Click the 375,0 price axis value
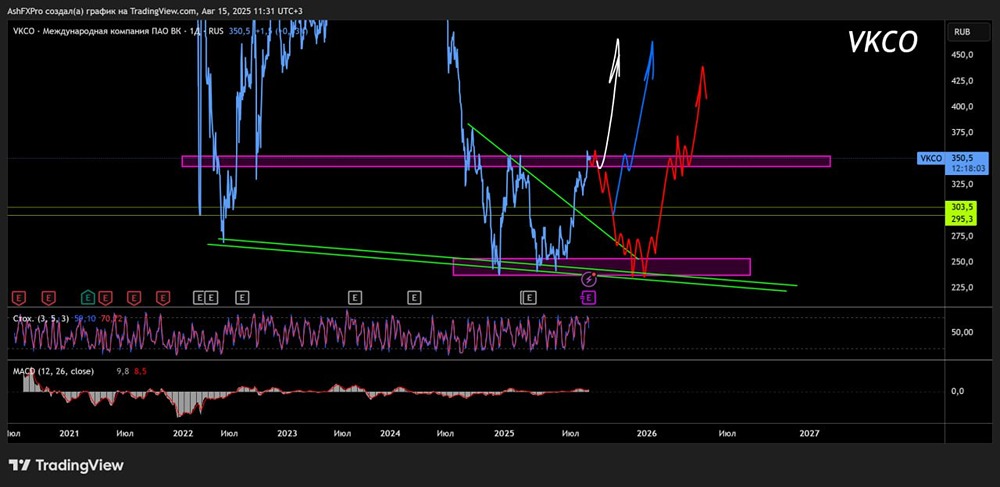 (961, 133)
